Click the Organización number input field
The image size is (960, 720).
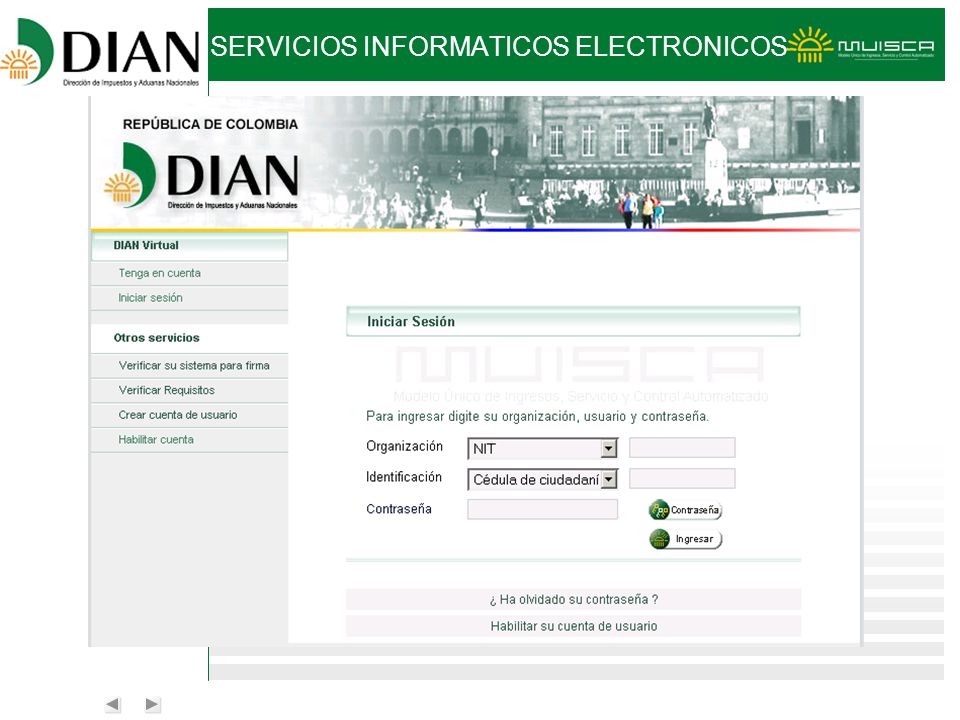(x=682, y=448)
